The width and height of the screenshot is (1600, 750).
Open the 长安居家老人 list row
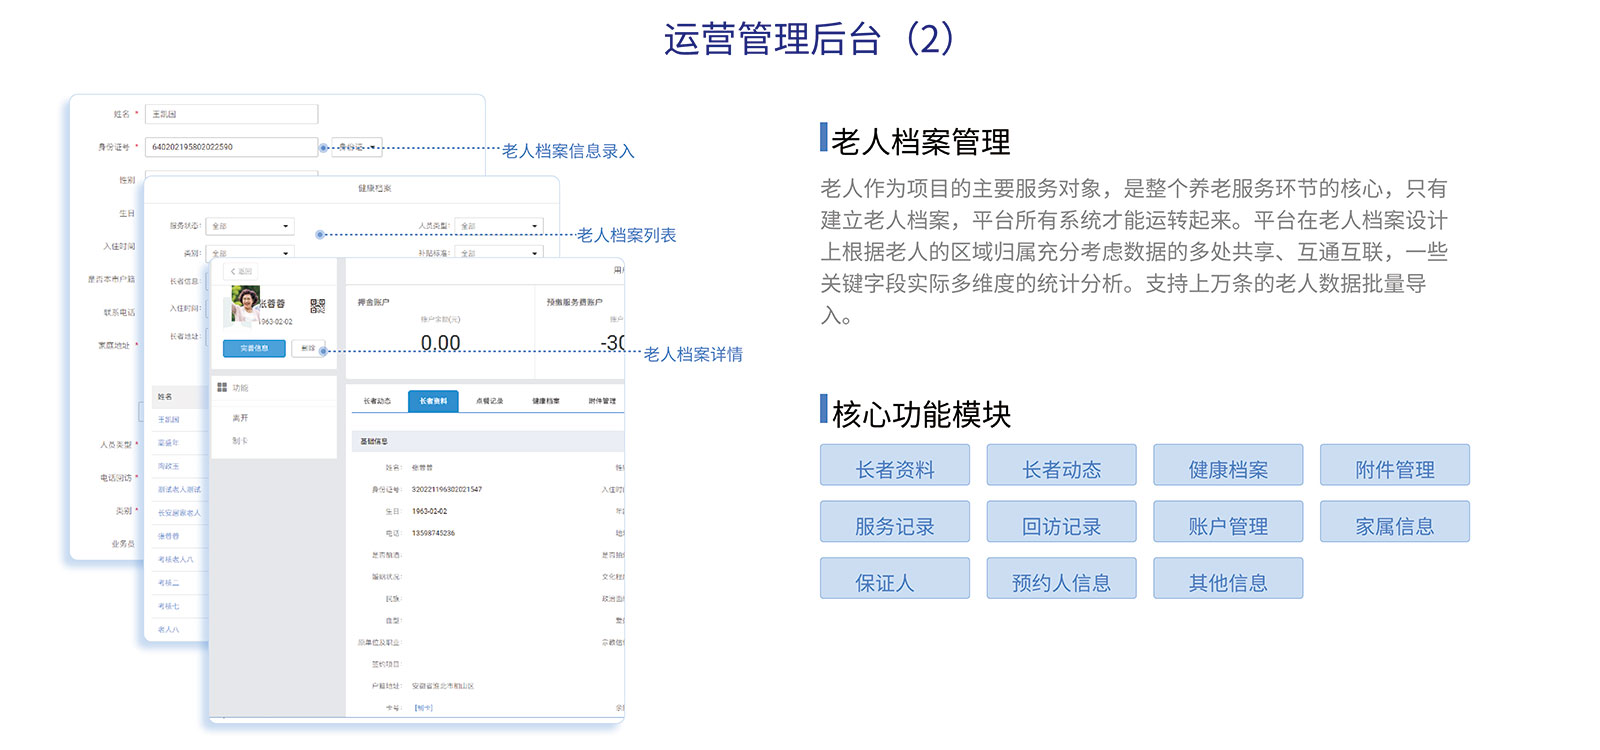pyautogui.click(x=179, y=513)
